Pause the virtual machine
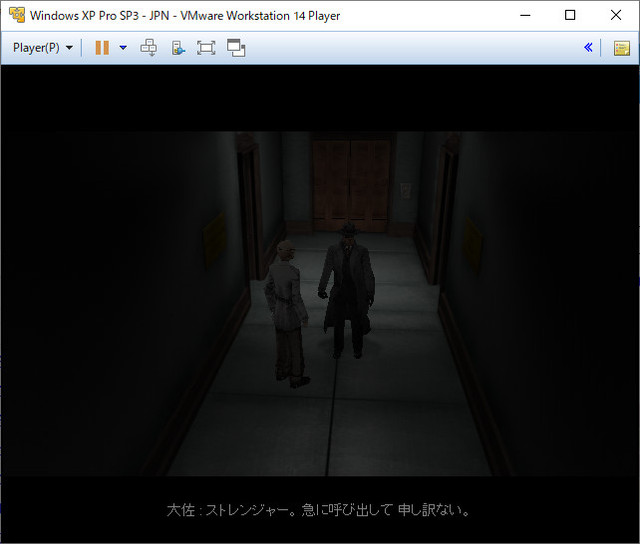The height and width of the screenshot is (544, 640). 102,48
